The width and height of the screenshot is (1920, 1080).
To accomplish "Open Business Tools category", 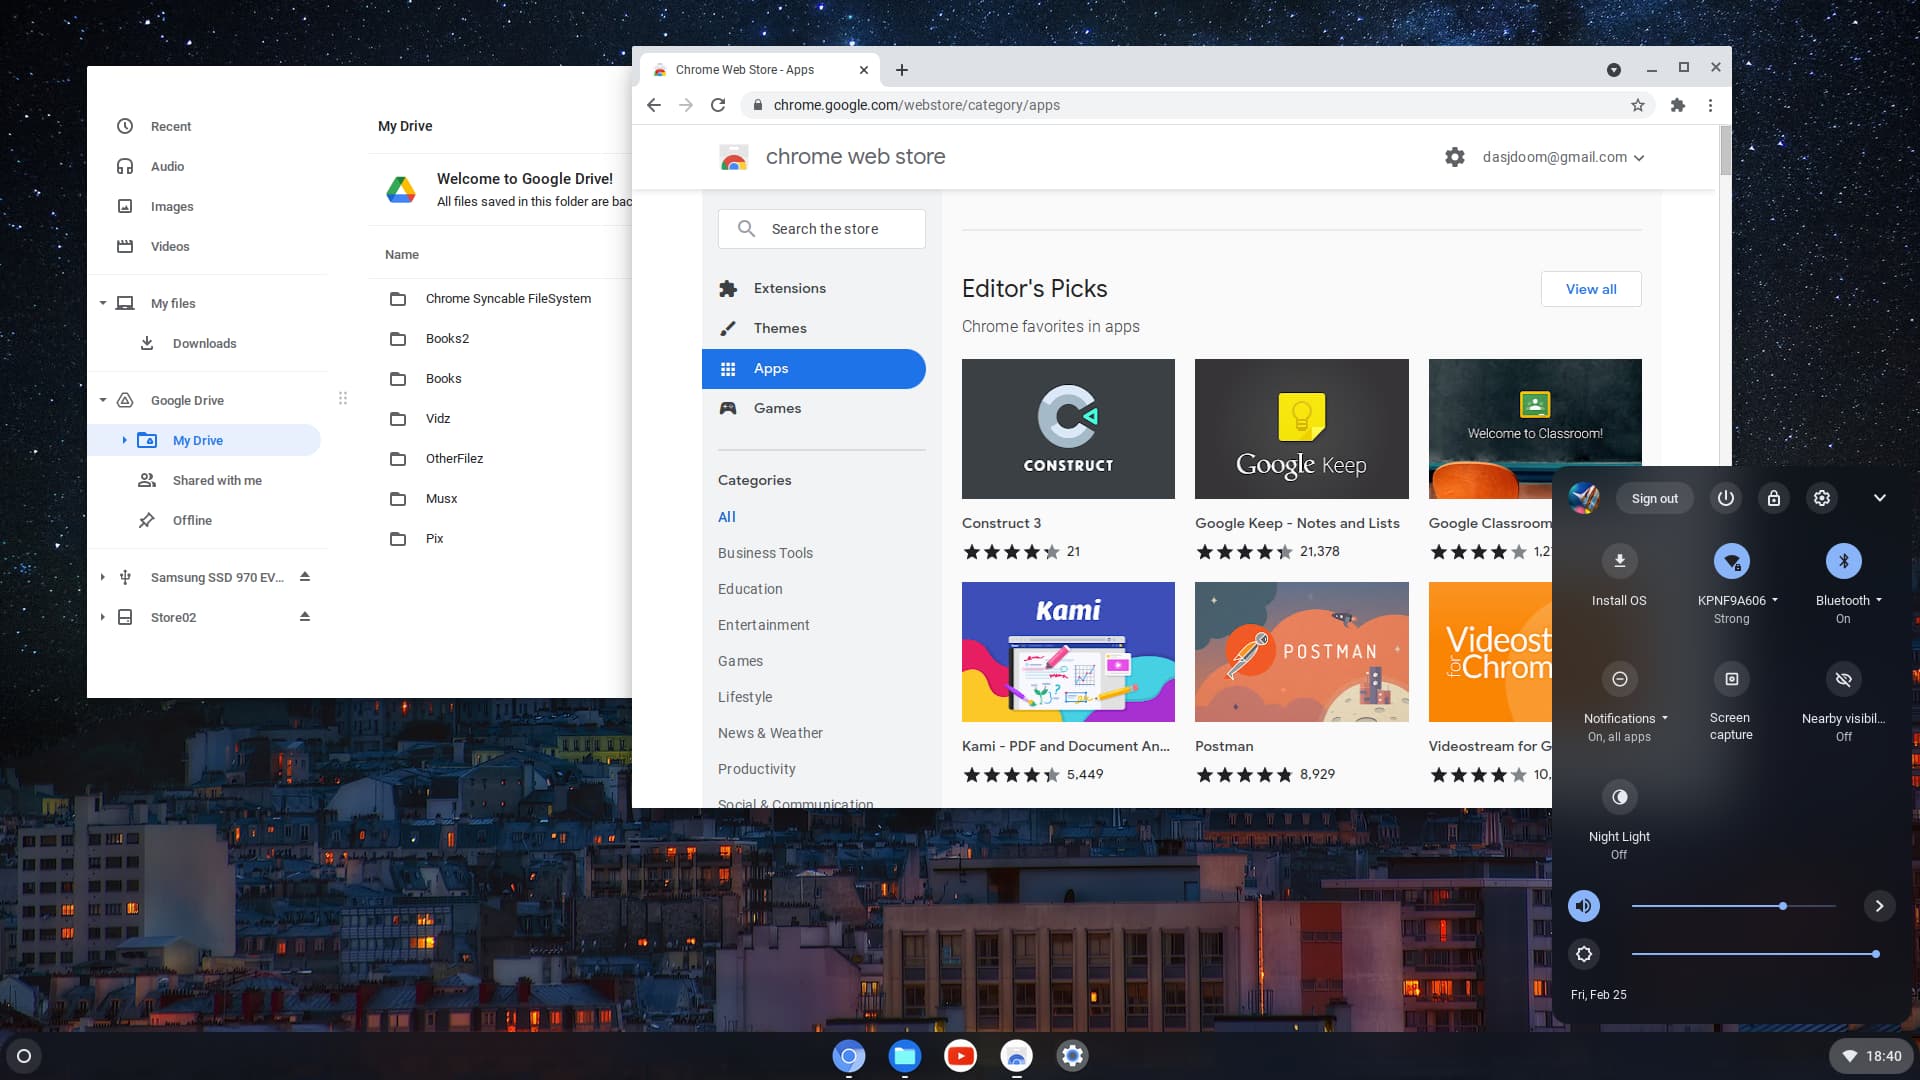I will [765, 553].
